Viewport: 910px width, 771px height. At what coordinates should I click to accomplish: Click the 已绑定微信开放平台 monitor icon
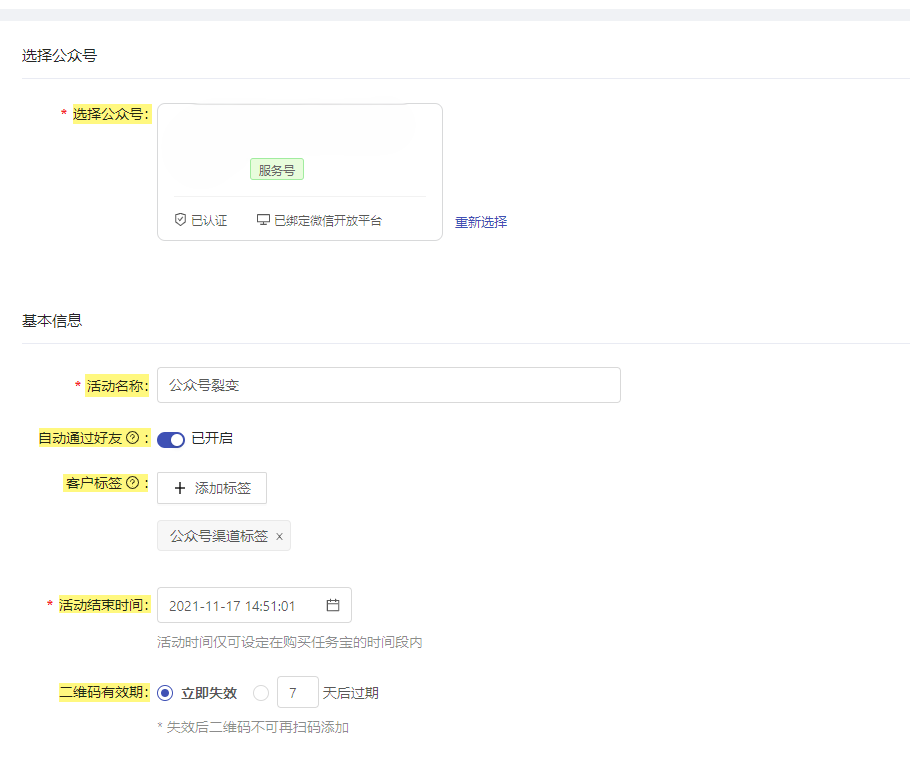click(x=263, y=219)
